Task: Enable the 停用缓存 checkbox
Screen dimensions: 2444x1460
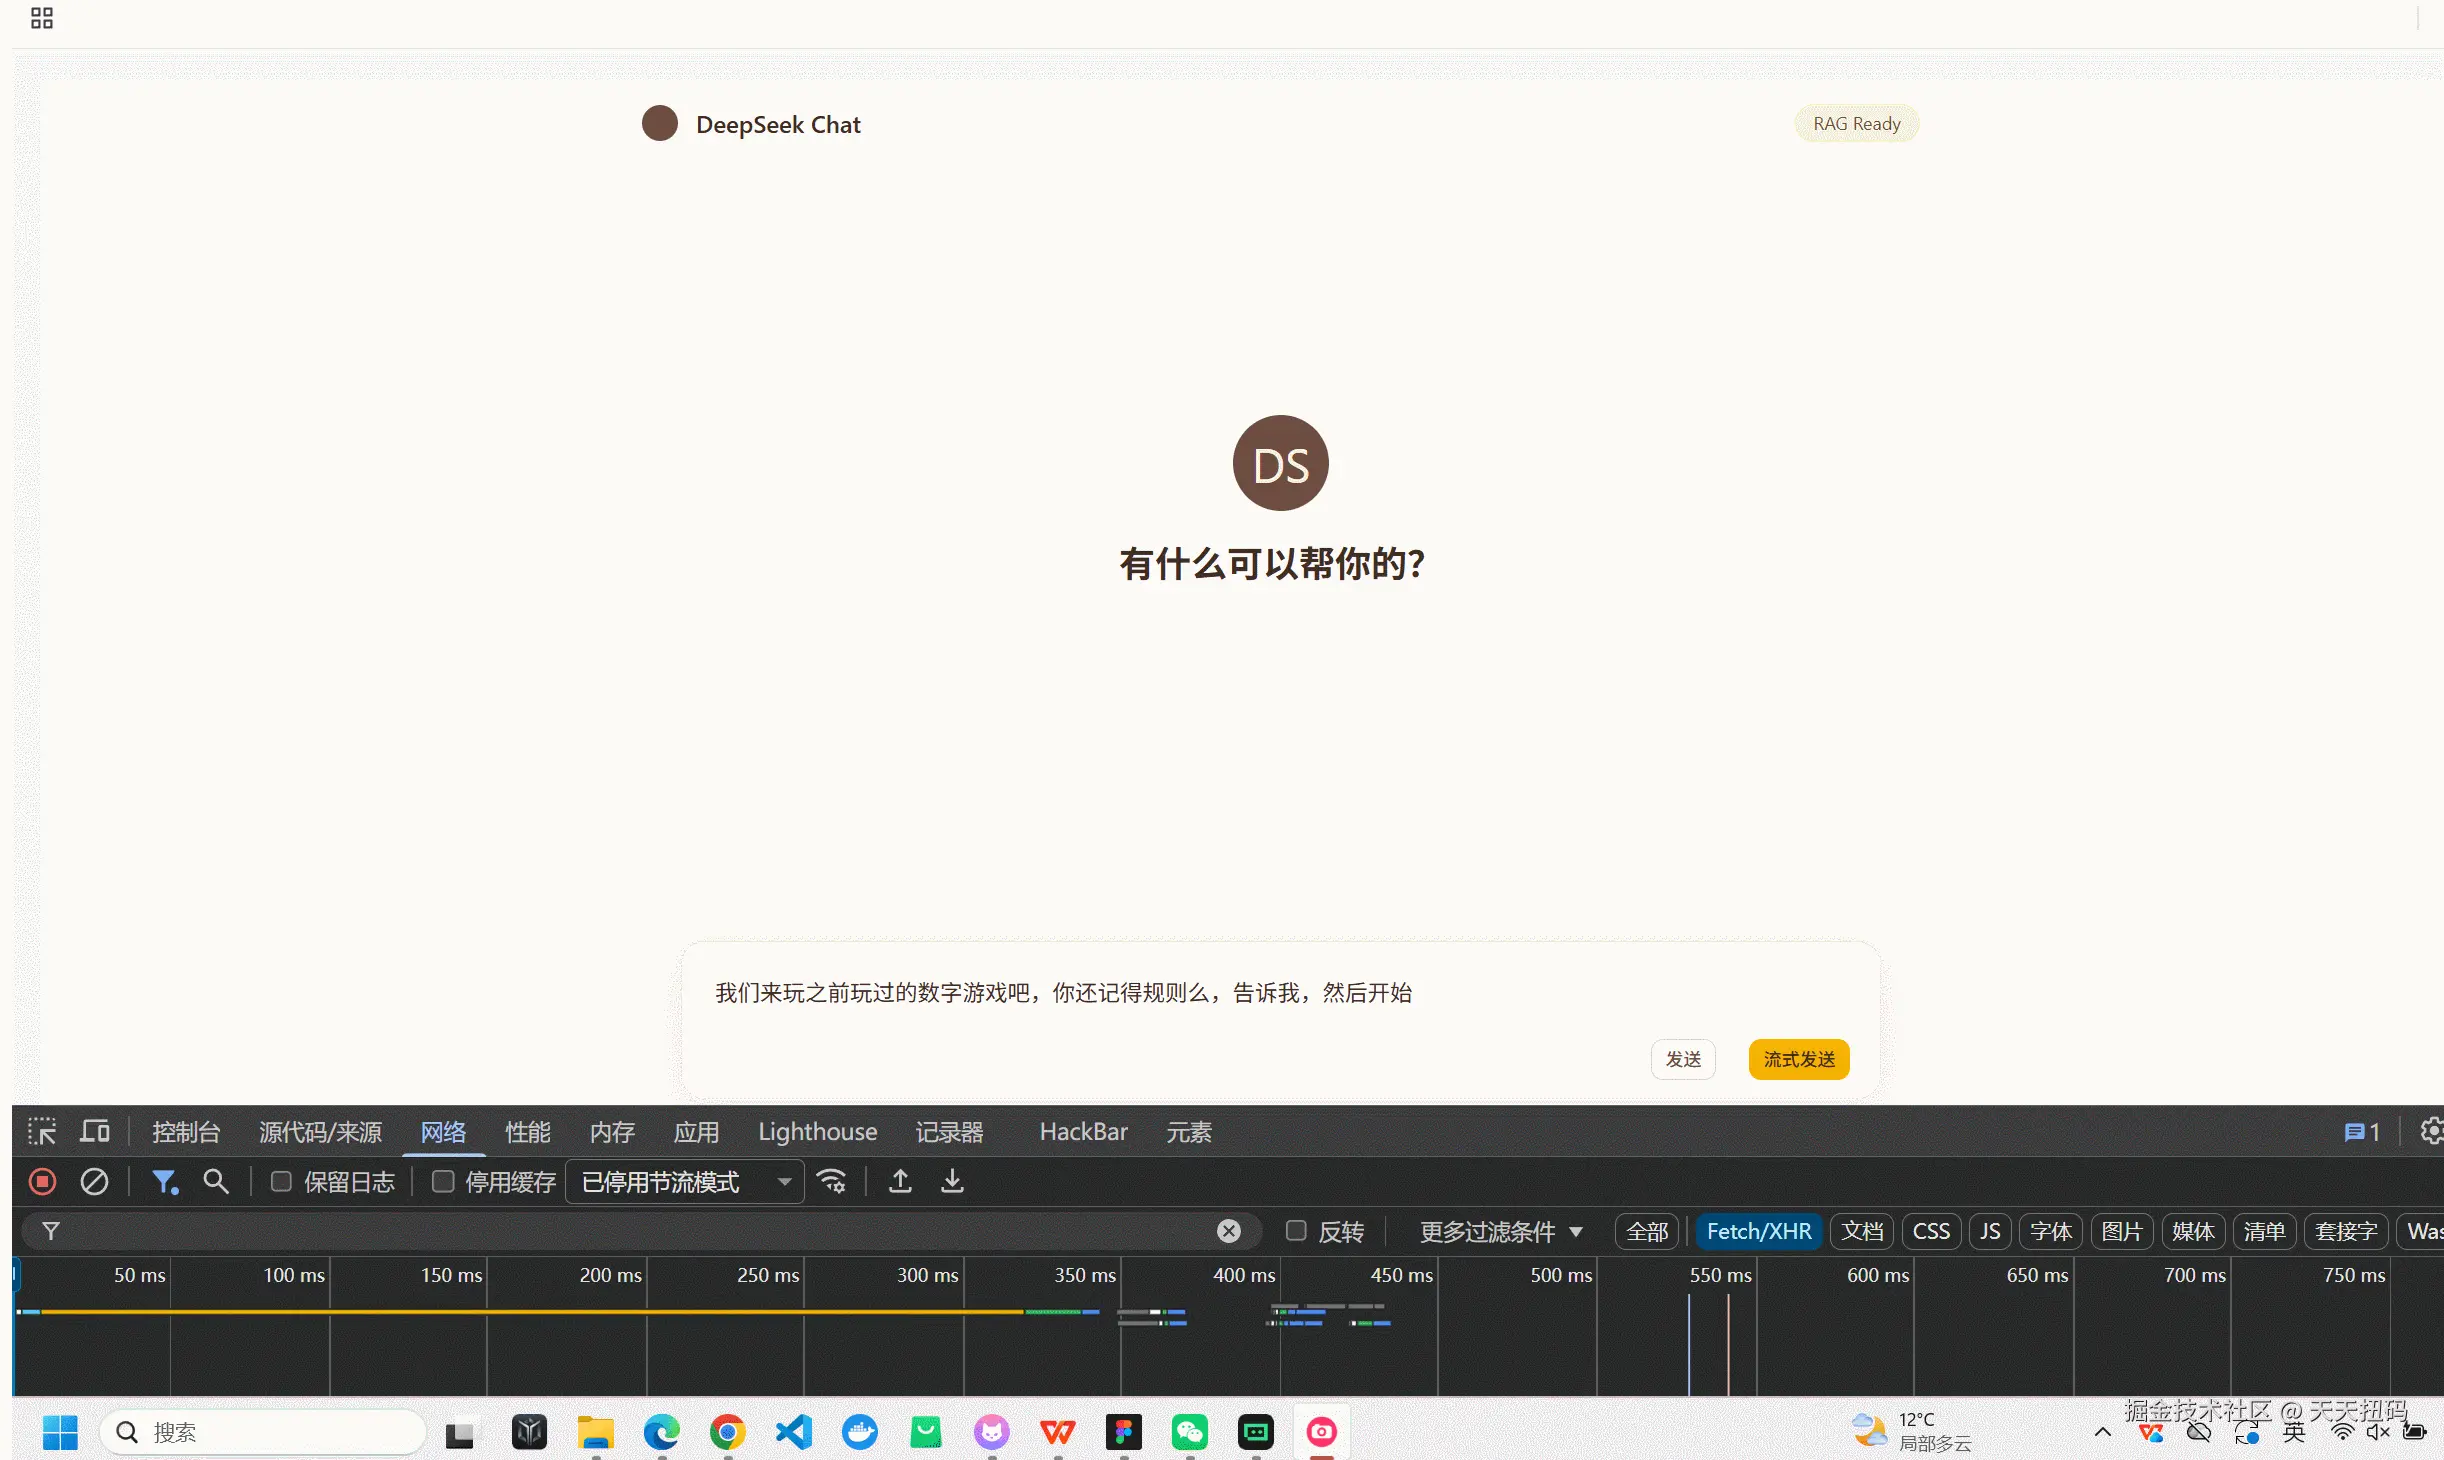Action: pyautogui.click(x=443, y=1182)
